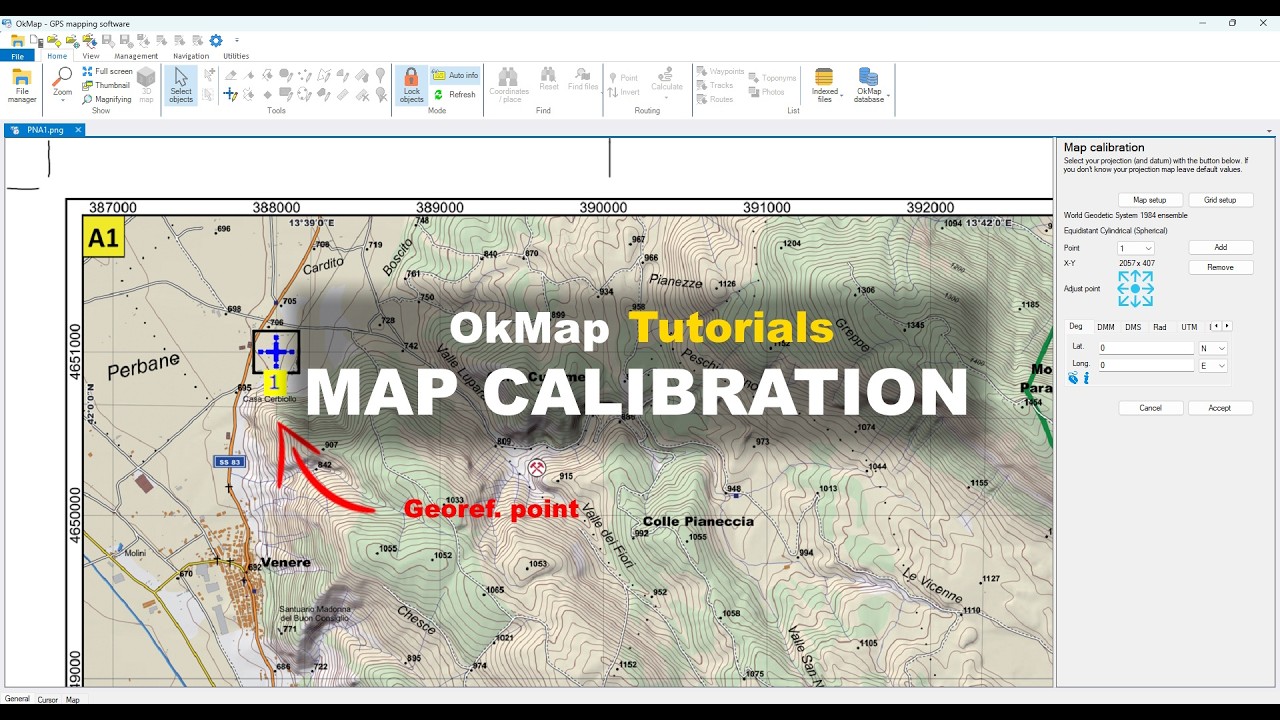Switch to the Management ribbon tab
This screenshot has height=720, width=1280.
click(136, 56)
